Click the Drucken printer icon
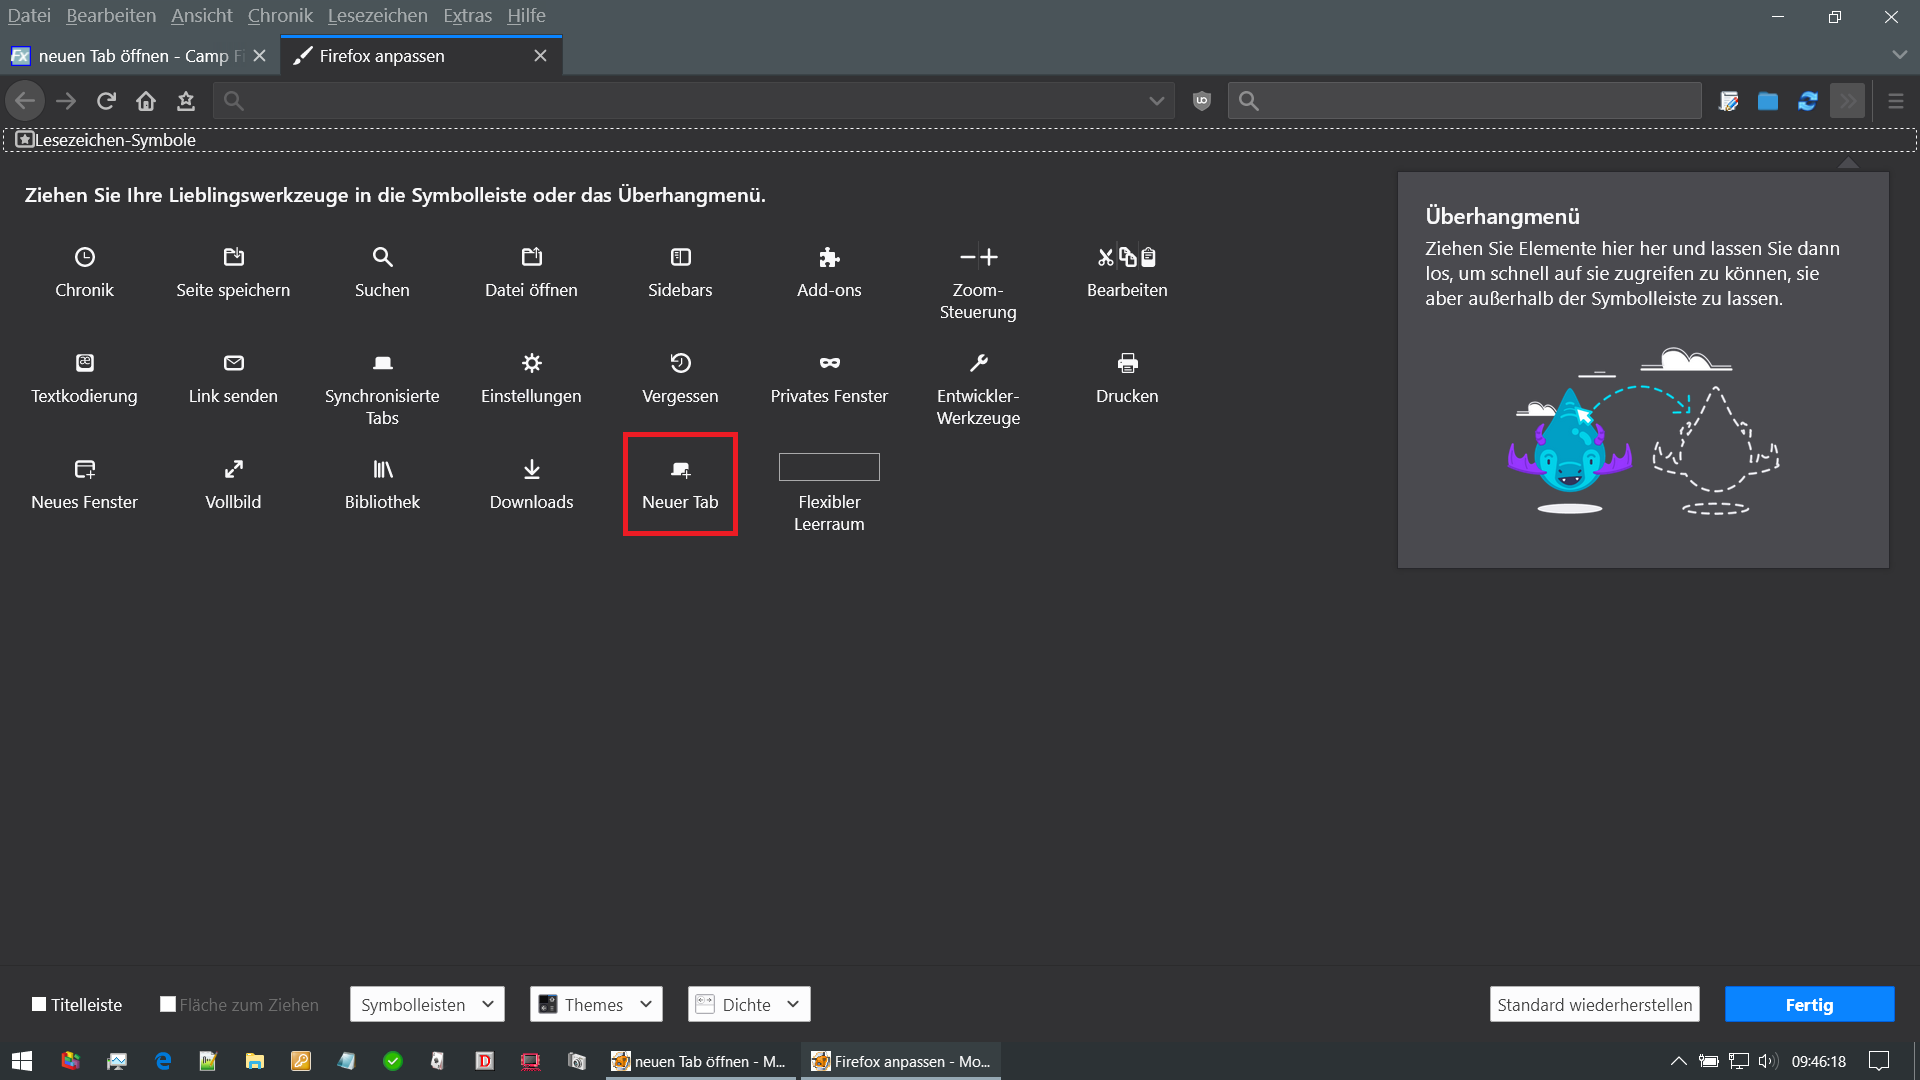 coord(1127,363)
